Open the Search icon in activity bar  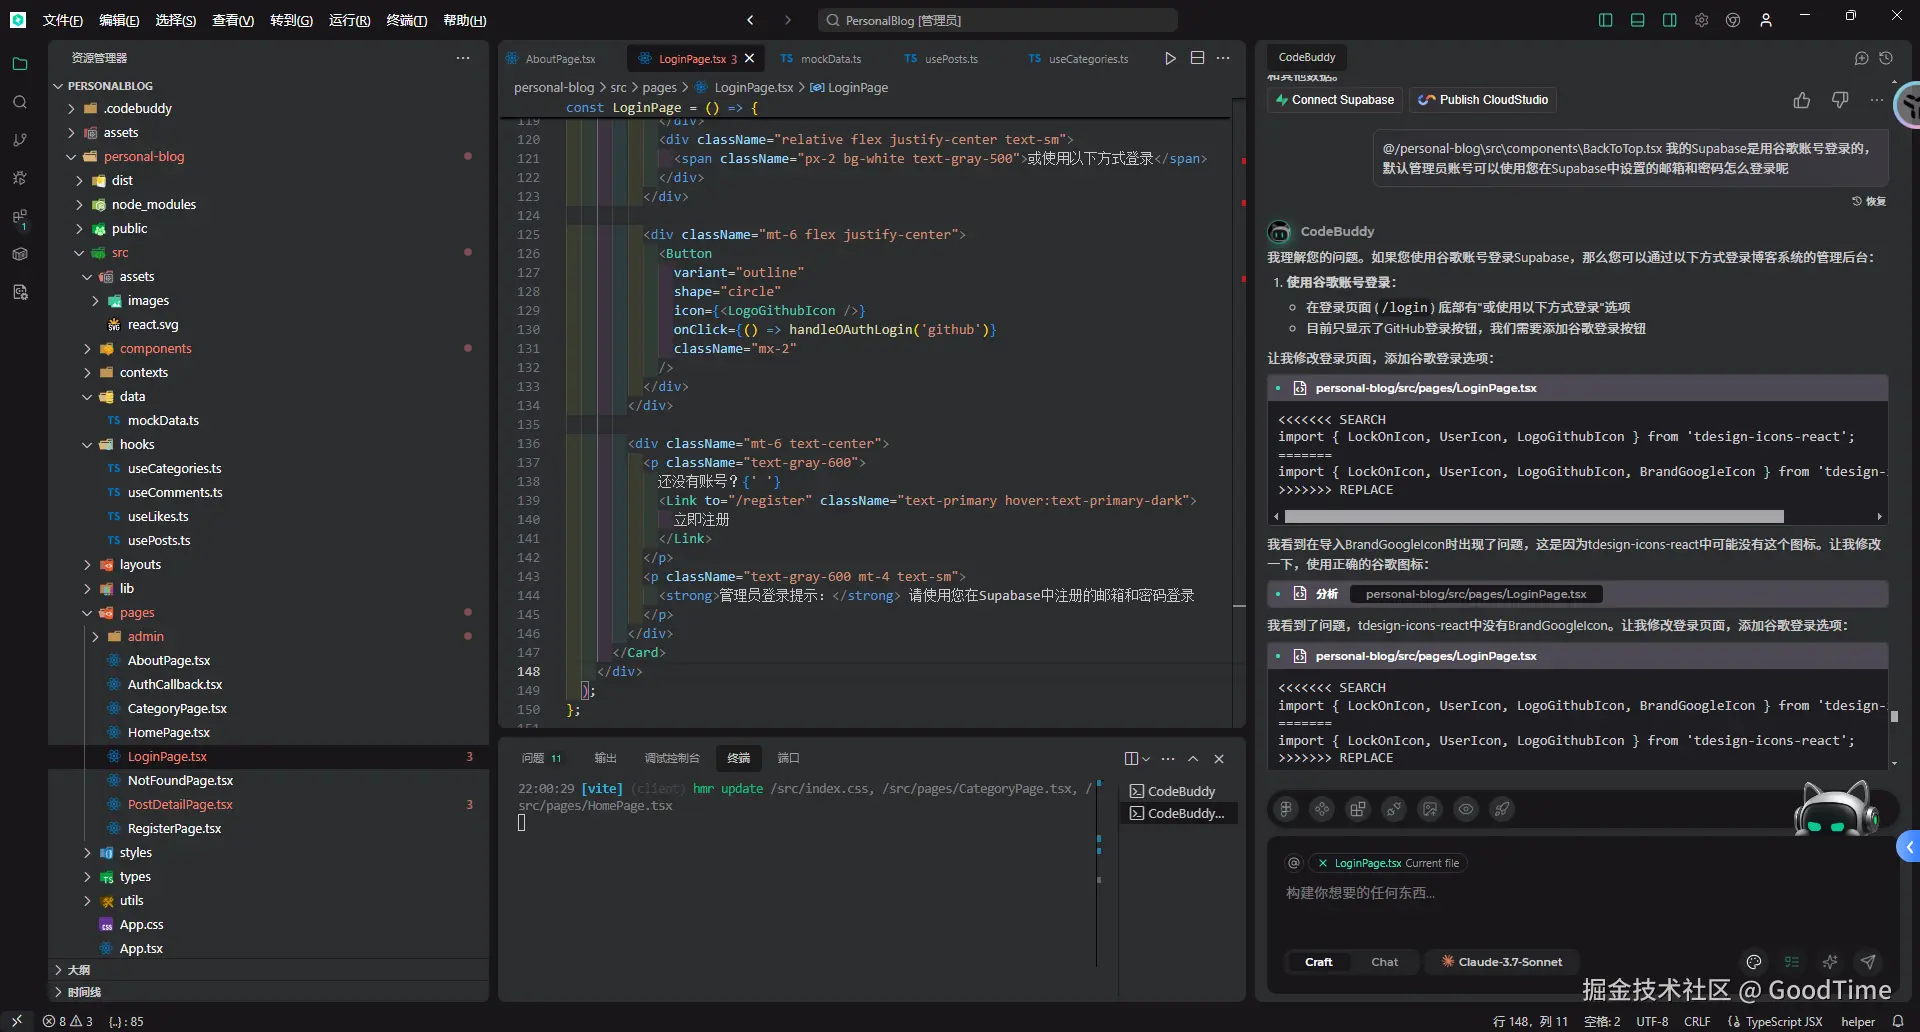19,102
